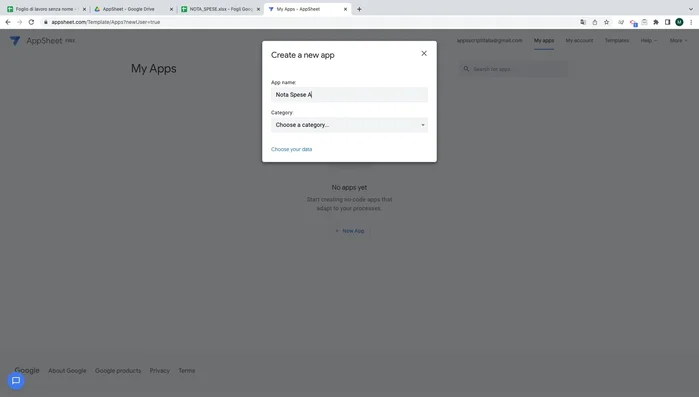The width and height of the screenshot is (699, 397).
Task: Reload the current page
Action: [x=31, y=22]
